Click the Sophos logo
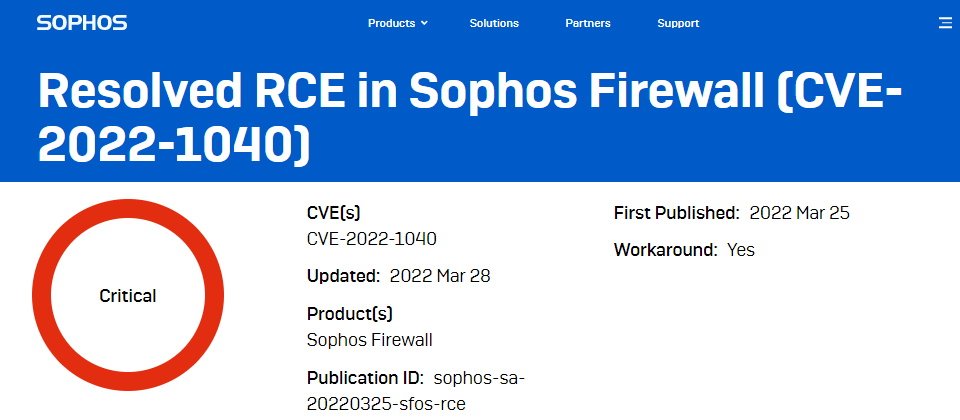 point(82,23)
